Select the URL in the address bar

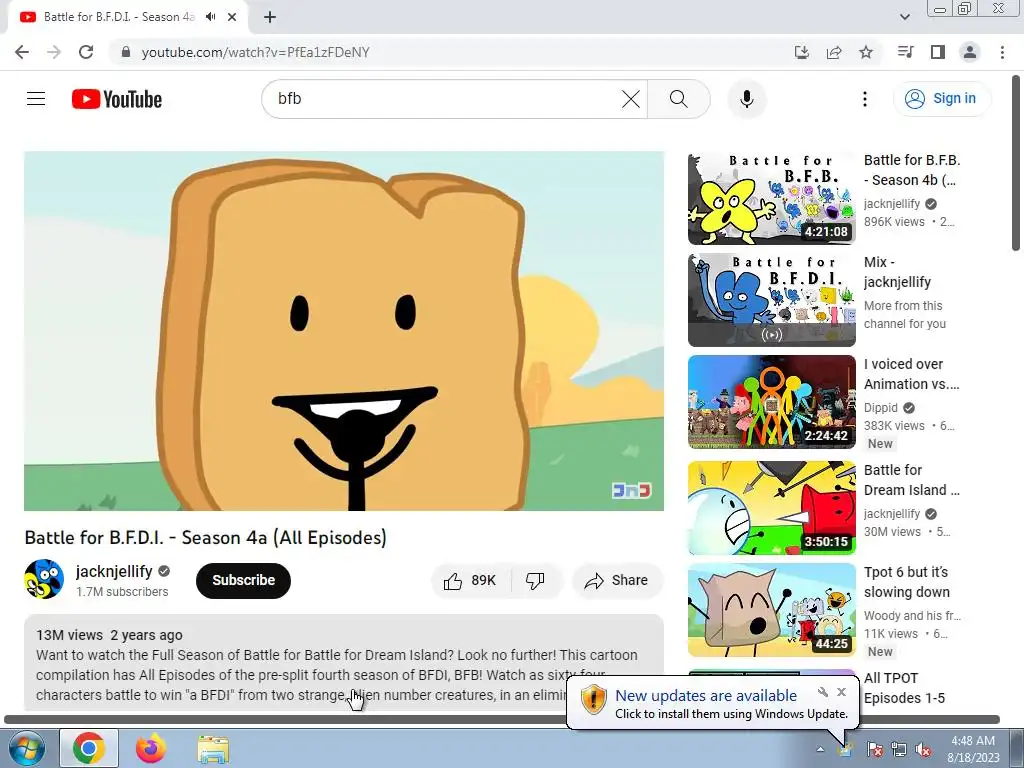(255, 52)
